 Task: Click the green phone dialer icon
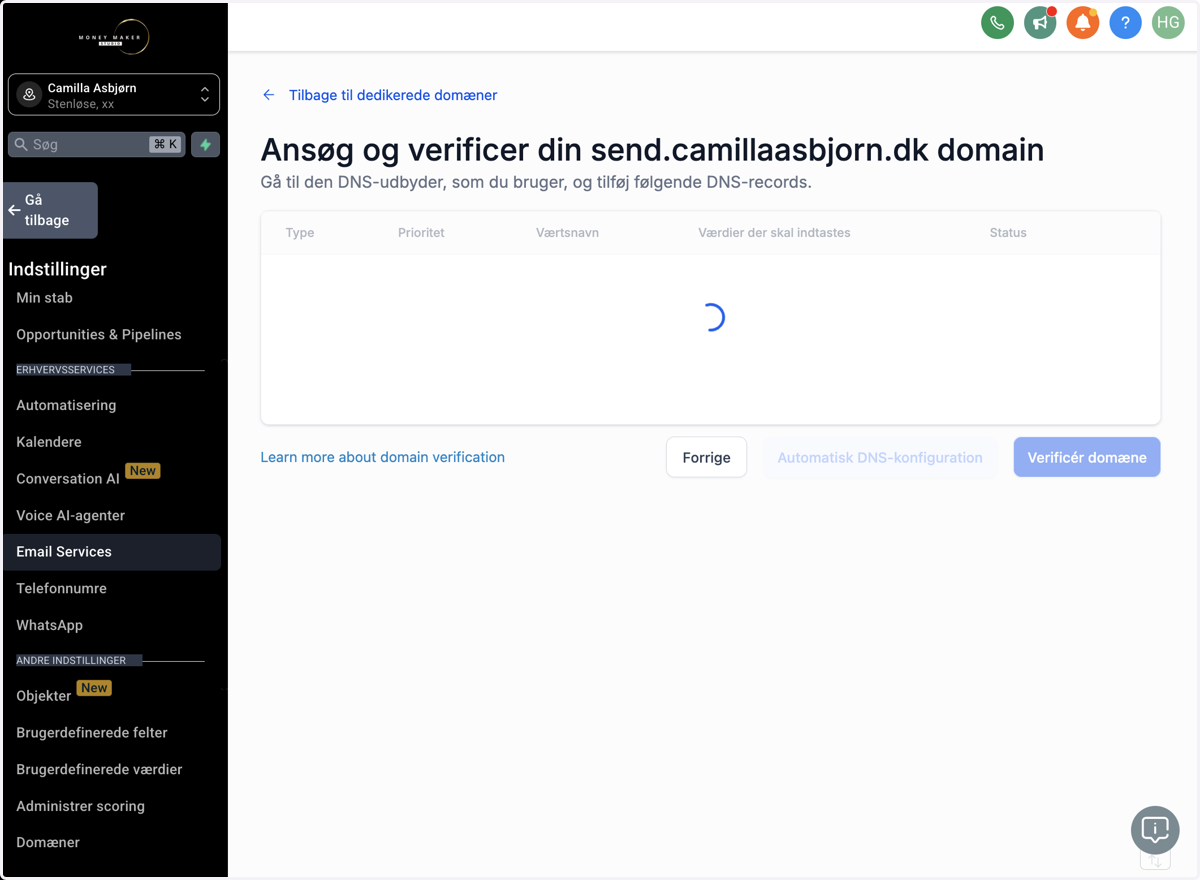coord(997,22)
